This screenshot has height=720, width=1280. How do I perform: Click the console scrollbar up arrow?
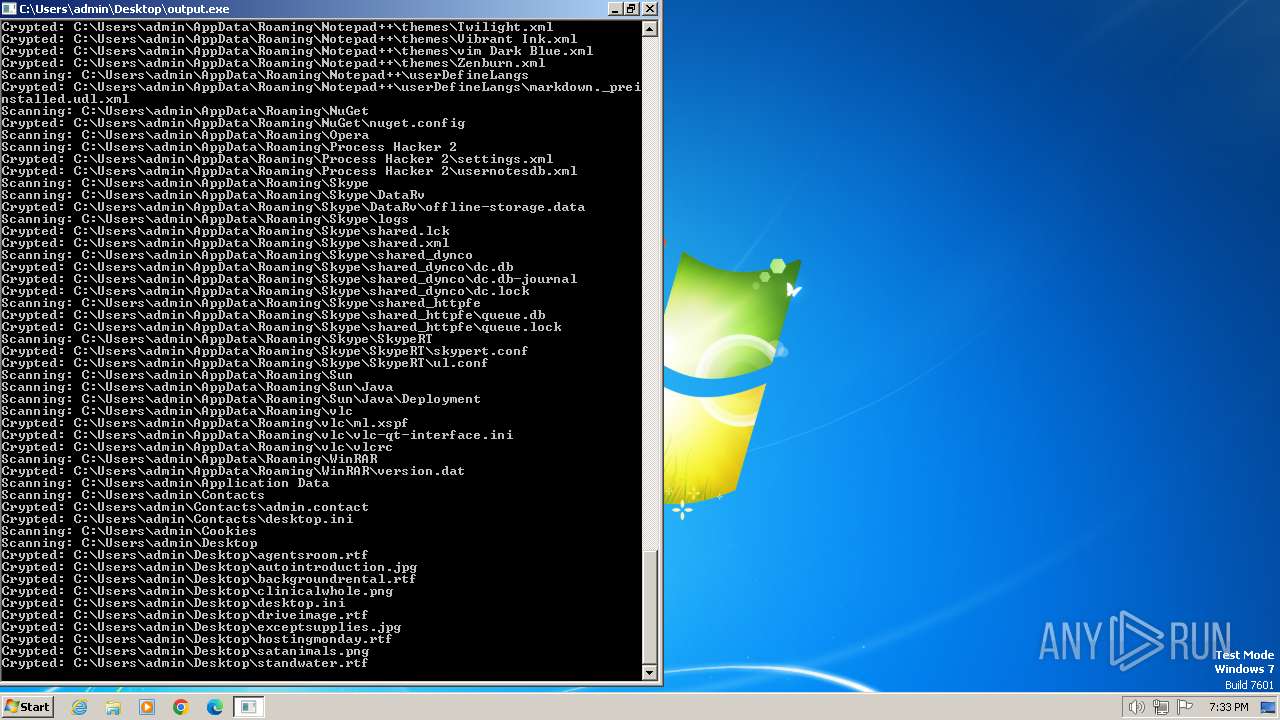click(x=650, y=28)
